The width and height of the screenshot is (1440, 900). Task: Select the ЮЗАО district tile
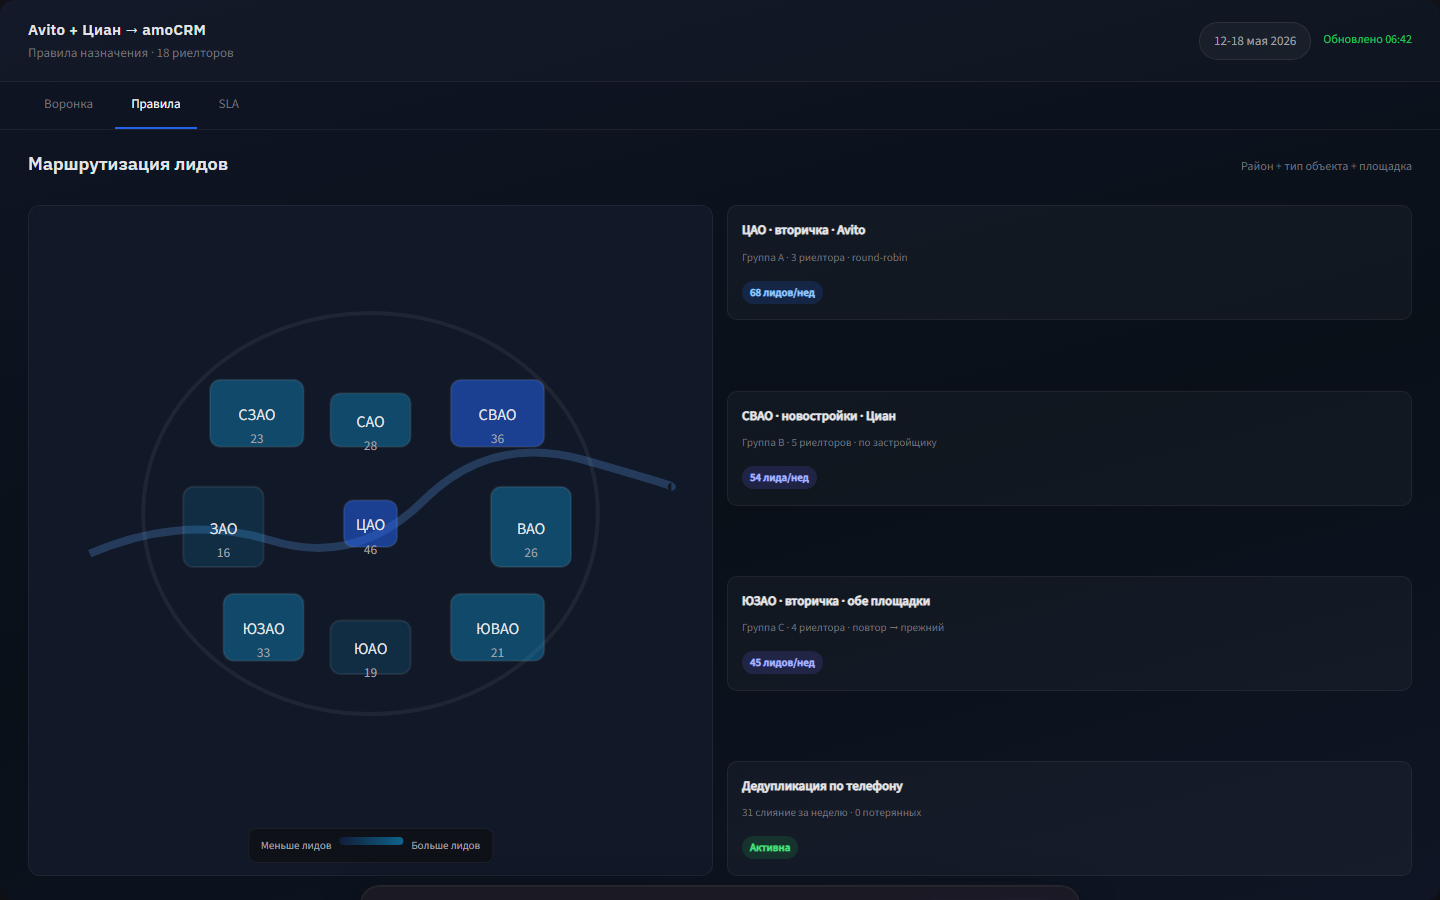[x=263, y=627]
